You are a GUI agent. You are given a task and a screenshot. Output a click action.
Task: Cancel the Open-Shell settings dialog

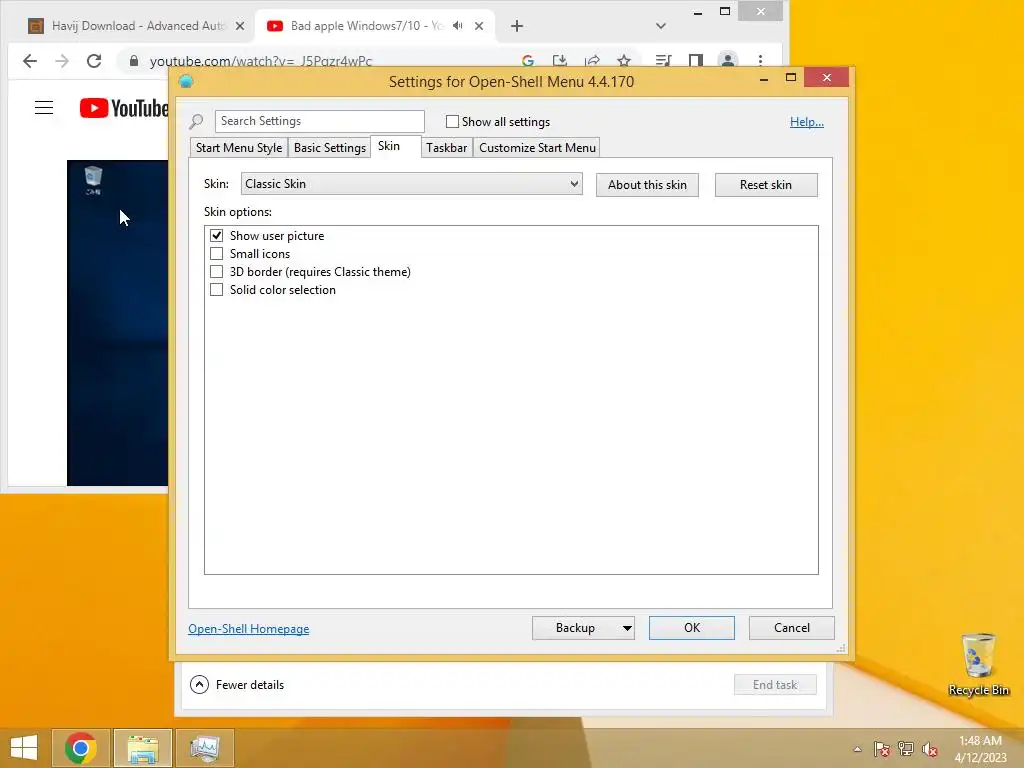coord(792,628)
